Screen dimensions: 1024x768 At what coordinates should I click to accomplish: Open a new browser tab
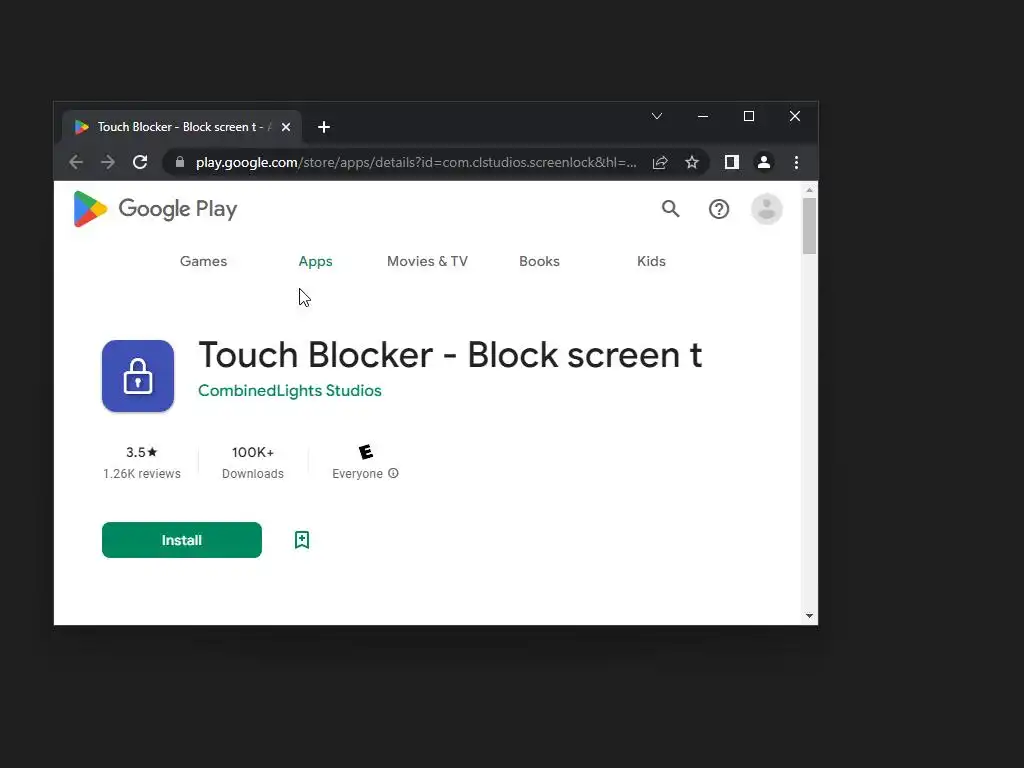(x=324, y=127)
